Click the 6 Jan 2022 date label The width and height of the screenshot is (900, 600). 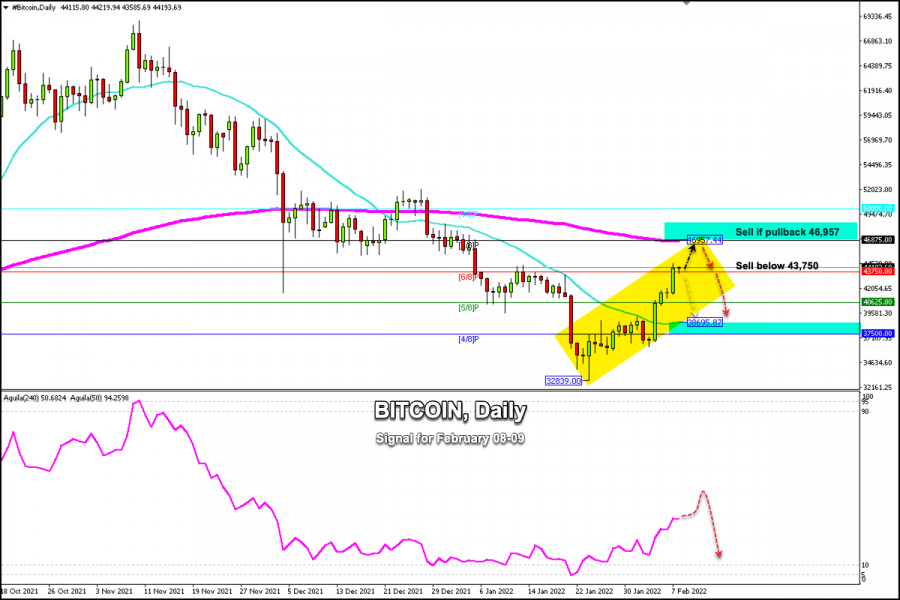pos(497,591)
